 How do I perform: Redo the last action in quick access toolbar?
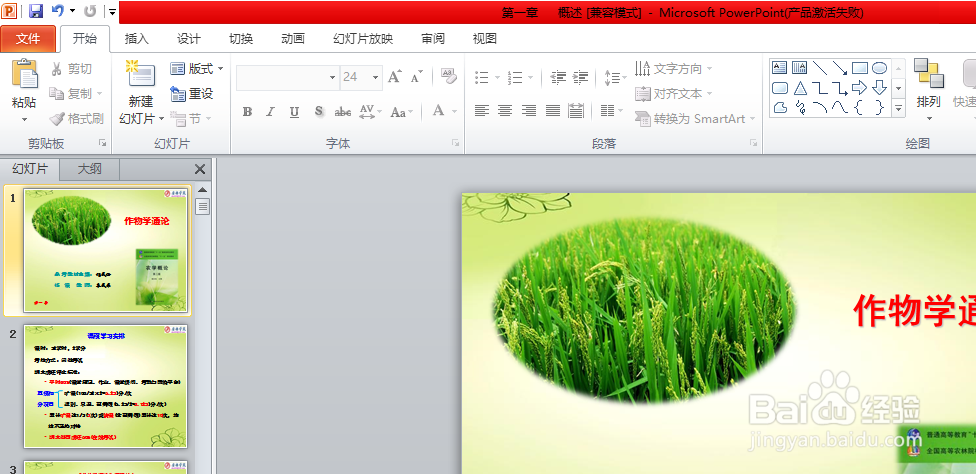click(90, 11)
